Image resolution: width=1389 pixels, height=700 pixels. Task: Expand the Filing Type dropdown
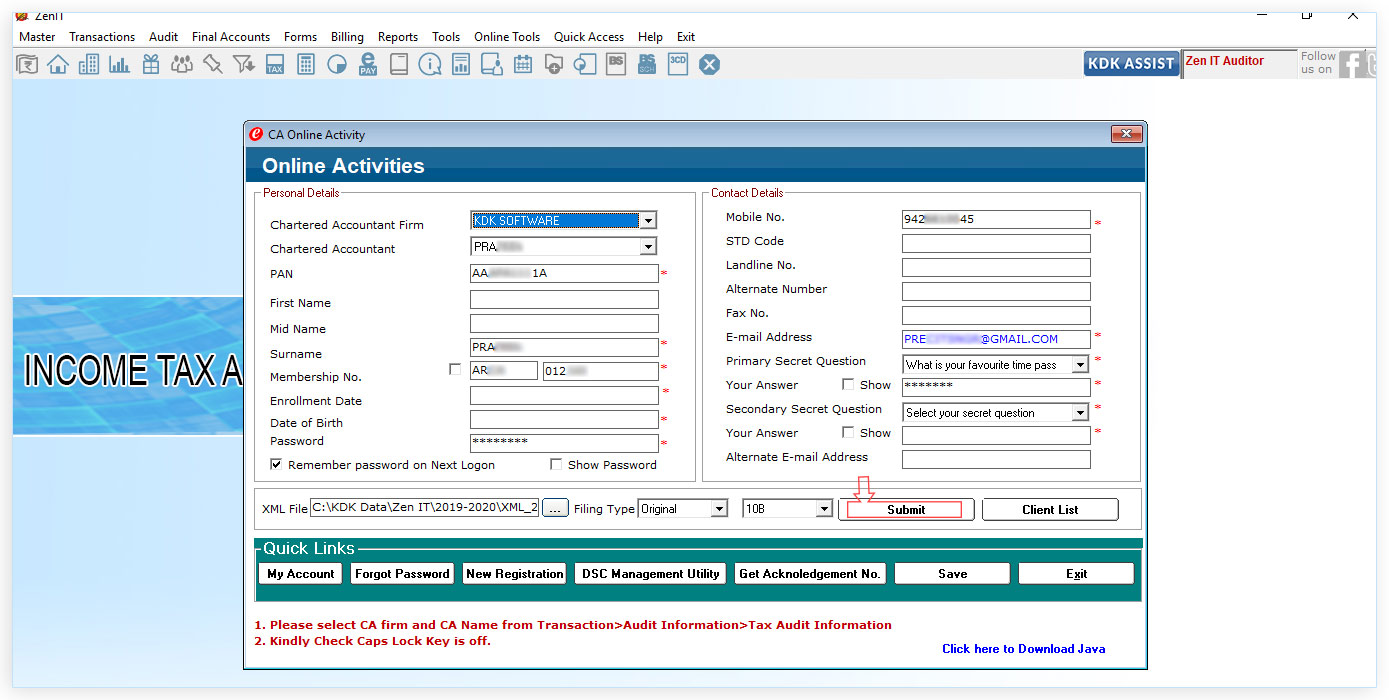pyautogui.click(x=718, y=509)
